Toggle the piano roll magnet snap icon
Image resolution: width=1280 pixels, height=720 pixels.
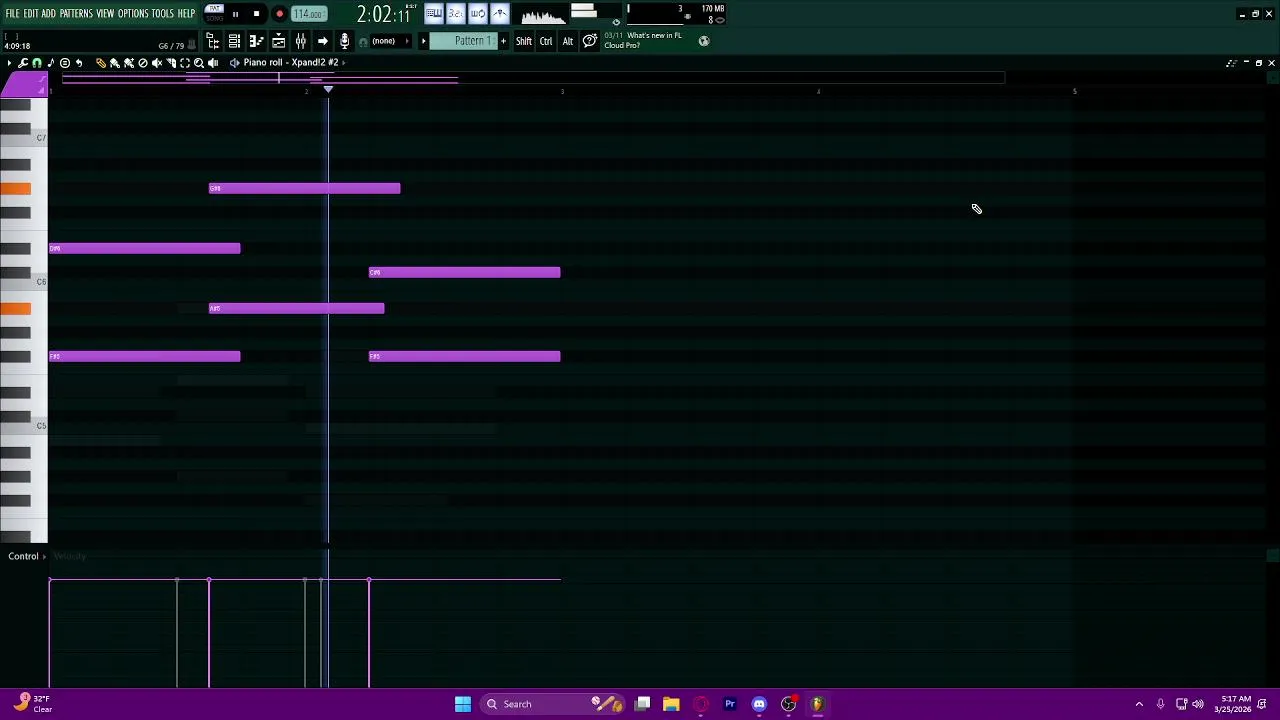pyautogui.click(x=37, y=63)
